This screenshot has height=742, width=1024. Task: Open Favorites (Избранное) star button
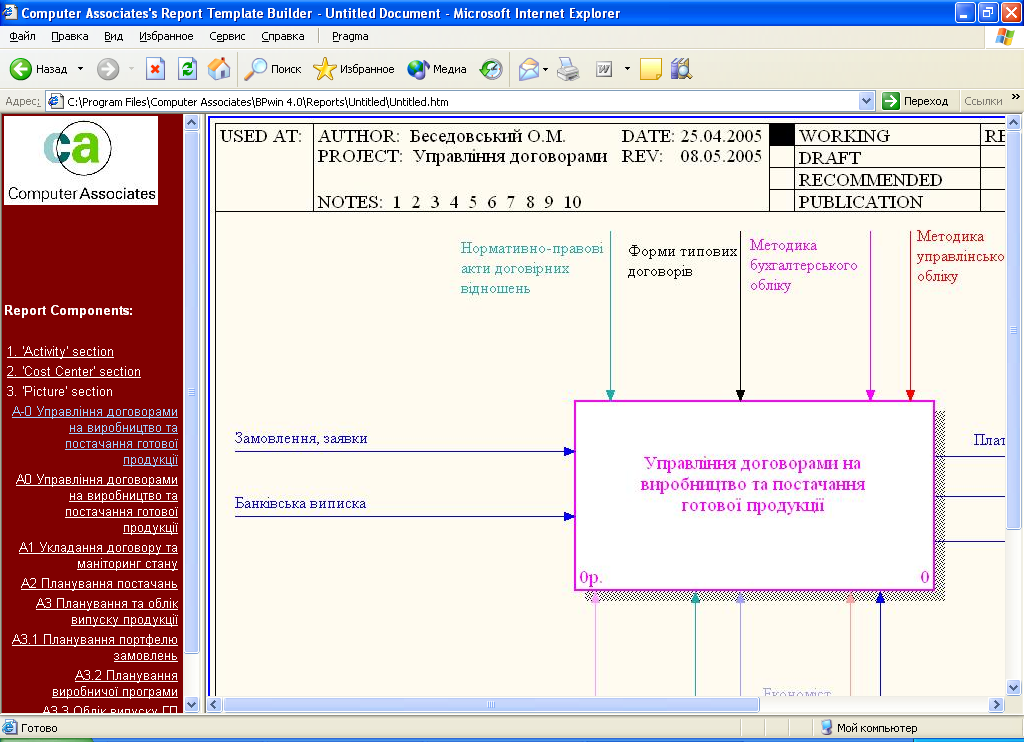(x=353, y=69)
